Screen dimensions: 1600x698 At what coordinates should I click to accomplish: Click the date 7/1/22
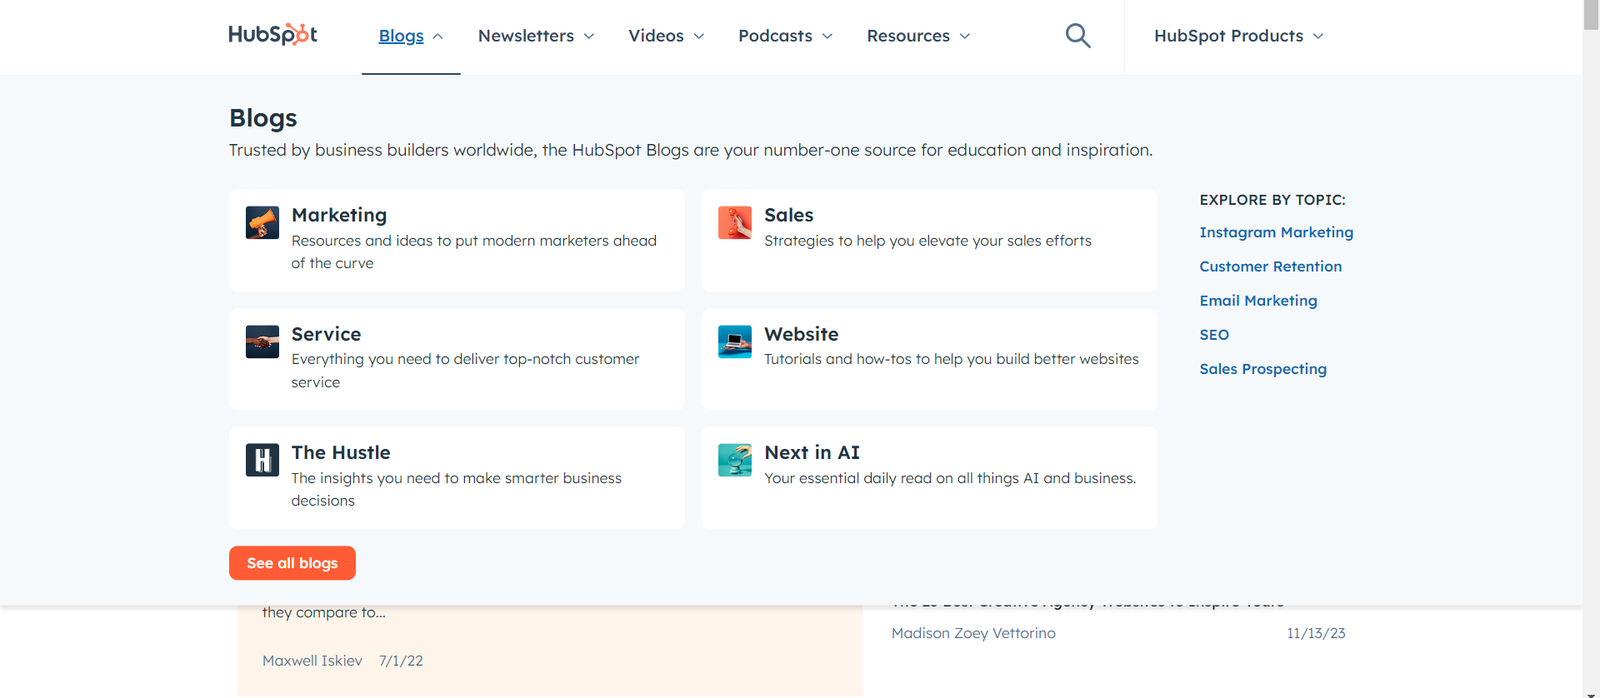pyautogui.click(x=401, y=660)
